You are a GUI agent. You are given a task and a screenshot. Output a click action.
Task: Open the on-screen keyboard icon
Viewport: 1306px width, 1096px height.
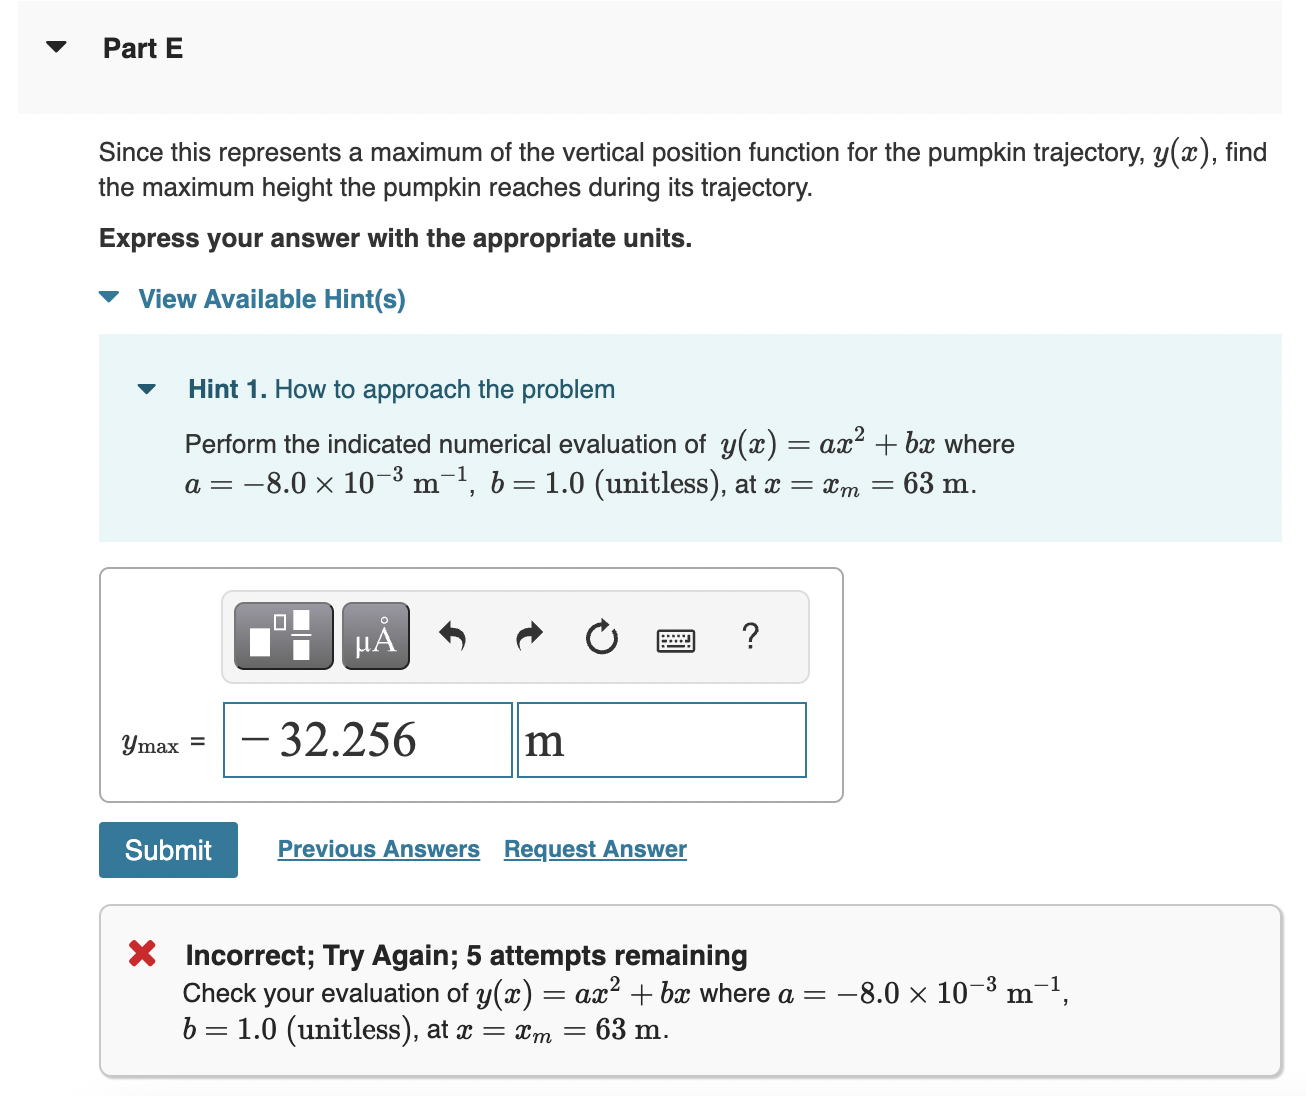[676, 639]
